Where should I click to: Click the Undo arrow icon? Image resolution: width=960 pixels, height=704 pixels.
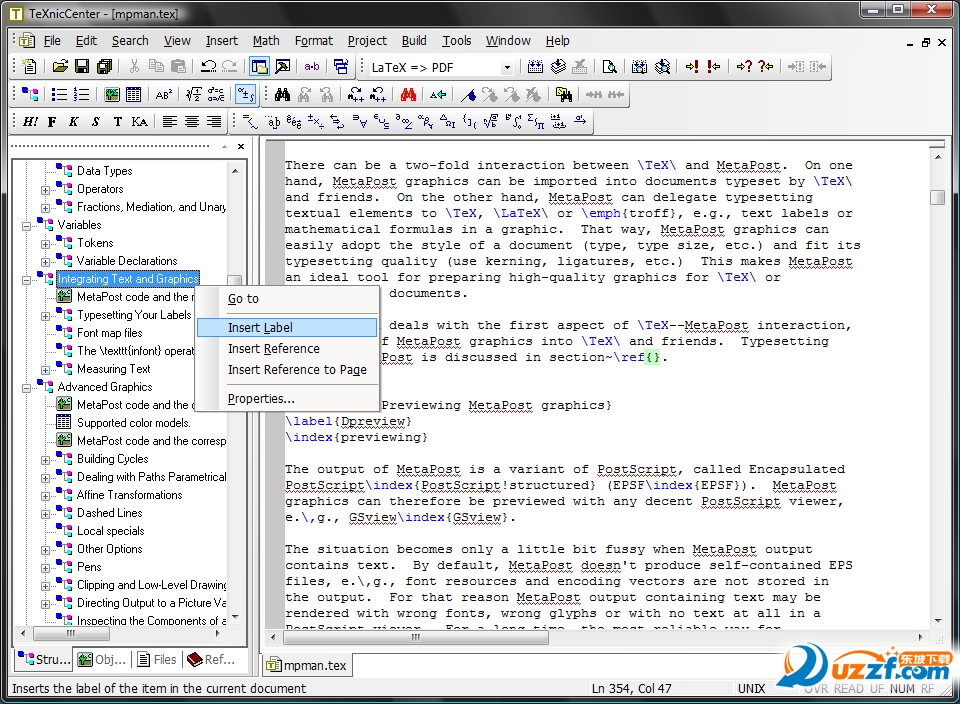[208, 67]
